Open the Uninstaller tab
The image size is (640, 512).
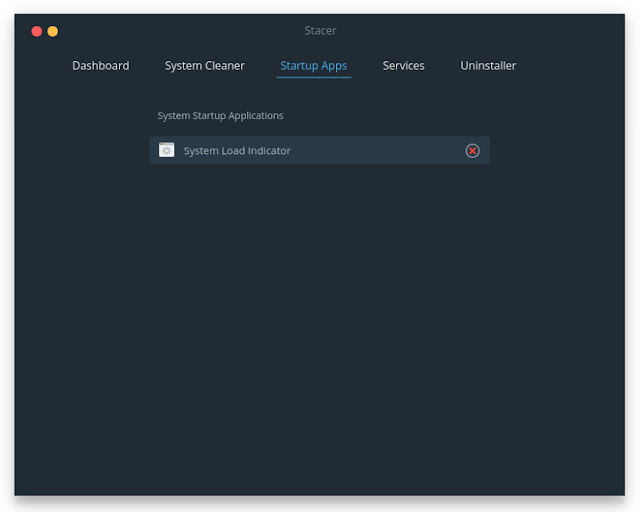[488, 66]
